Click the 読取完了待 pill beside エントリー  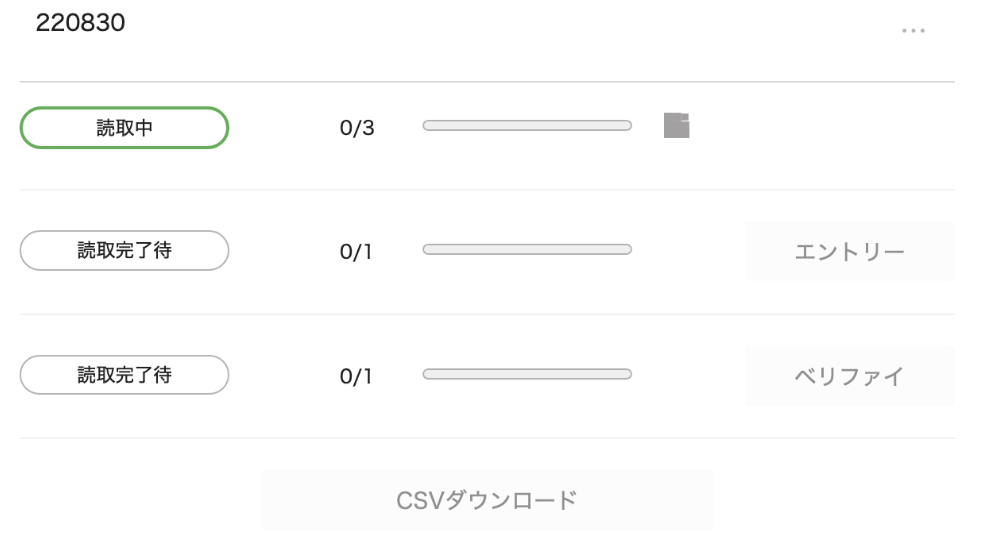click(x=124, y=251)
